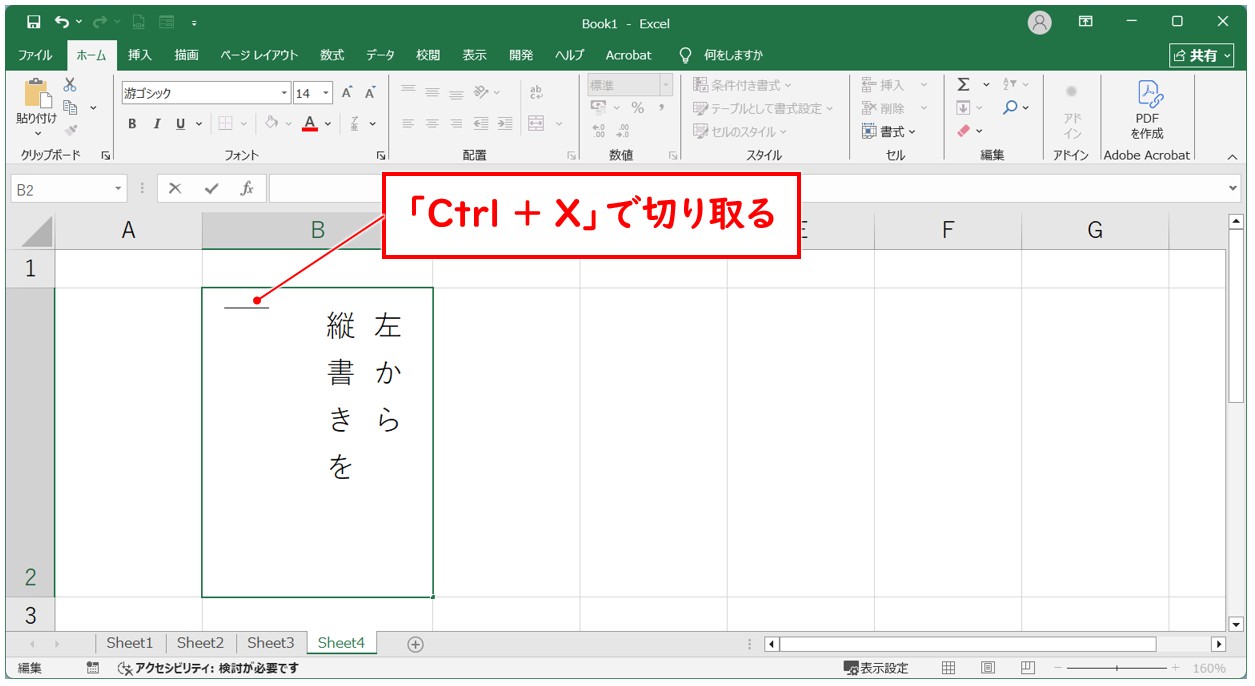The width and height of the screenshot is (1255, 686).
Task: Select the Sheet2 worksheet tab
Action: point(200,643)
